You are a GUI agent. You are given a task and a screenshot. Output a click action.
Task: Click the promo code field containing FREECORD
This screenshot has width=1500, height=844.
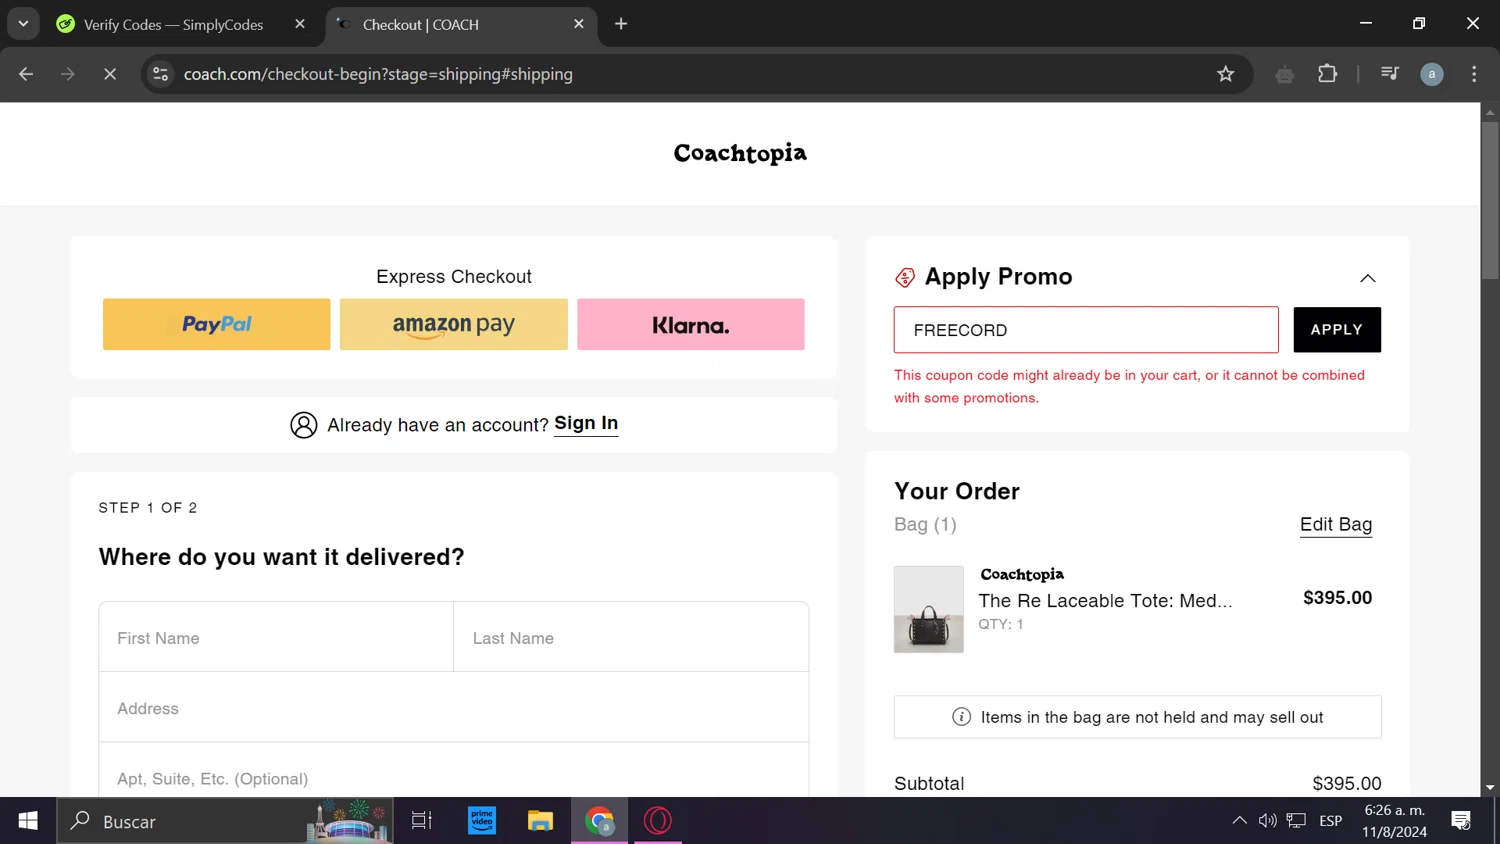coord(1086,330)
